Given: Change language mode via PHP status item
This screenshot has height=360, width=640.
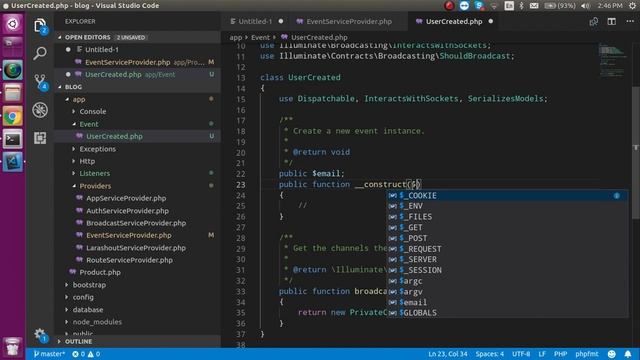Looking at the screenshot, I should pyautogui.click(x=560, y=354).
